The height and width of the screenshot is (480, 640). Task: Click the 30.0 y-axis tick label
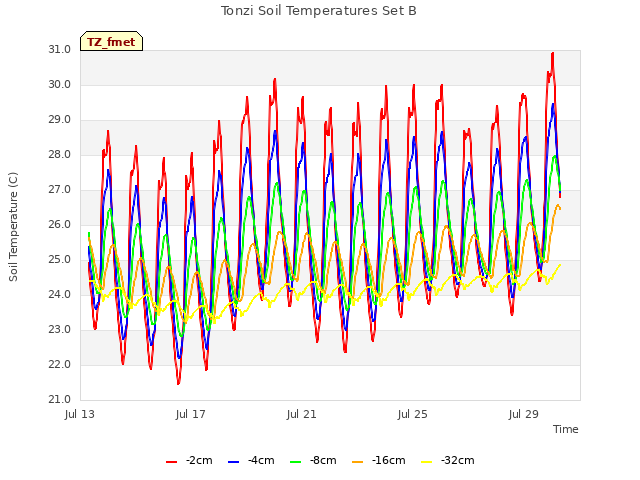[60, 84]
